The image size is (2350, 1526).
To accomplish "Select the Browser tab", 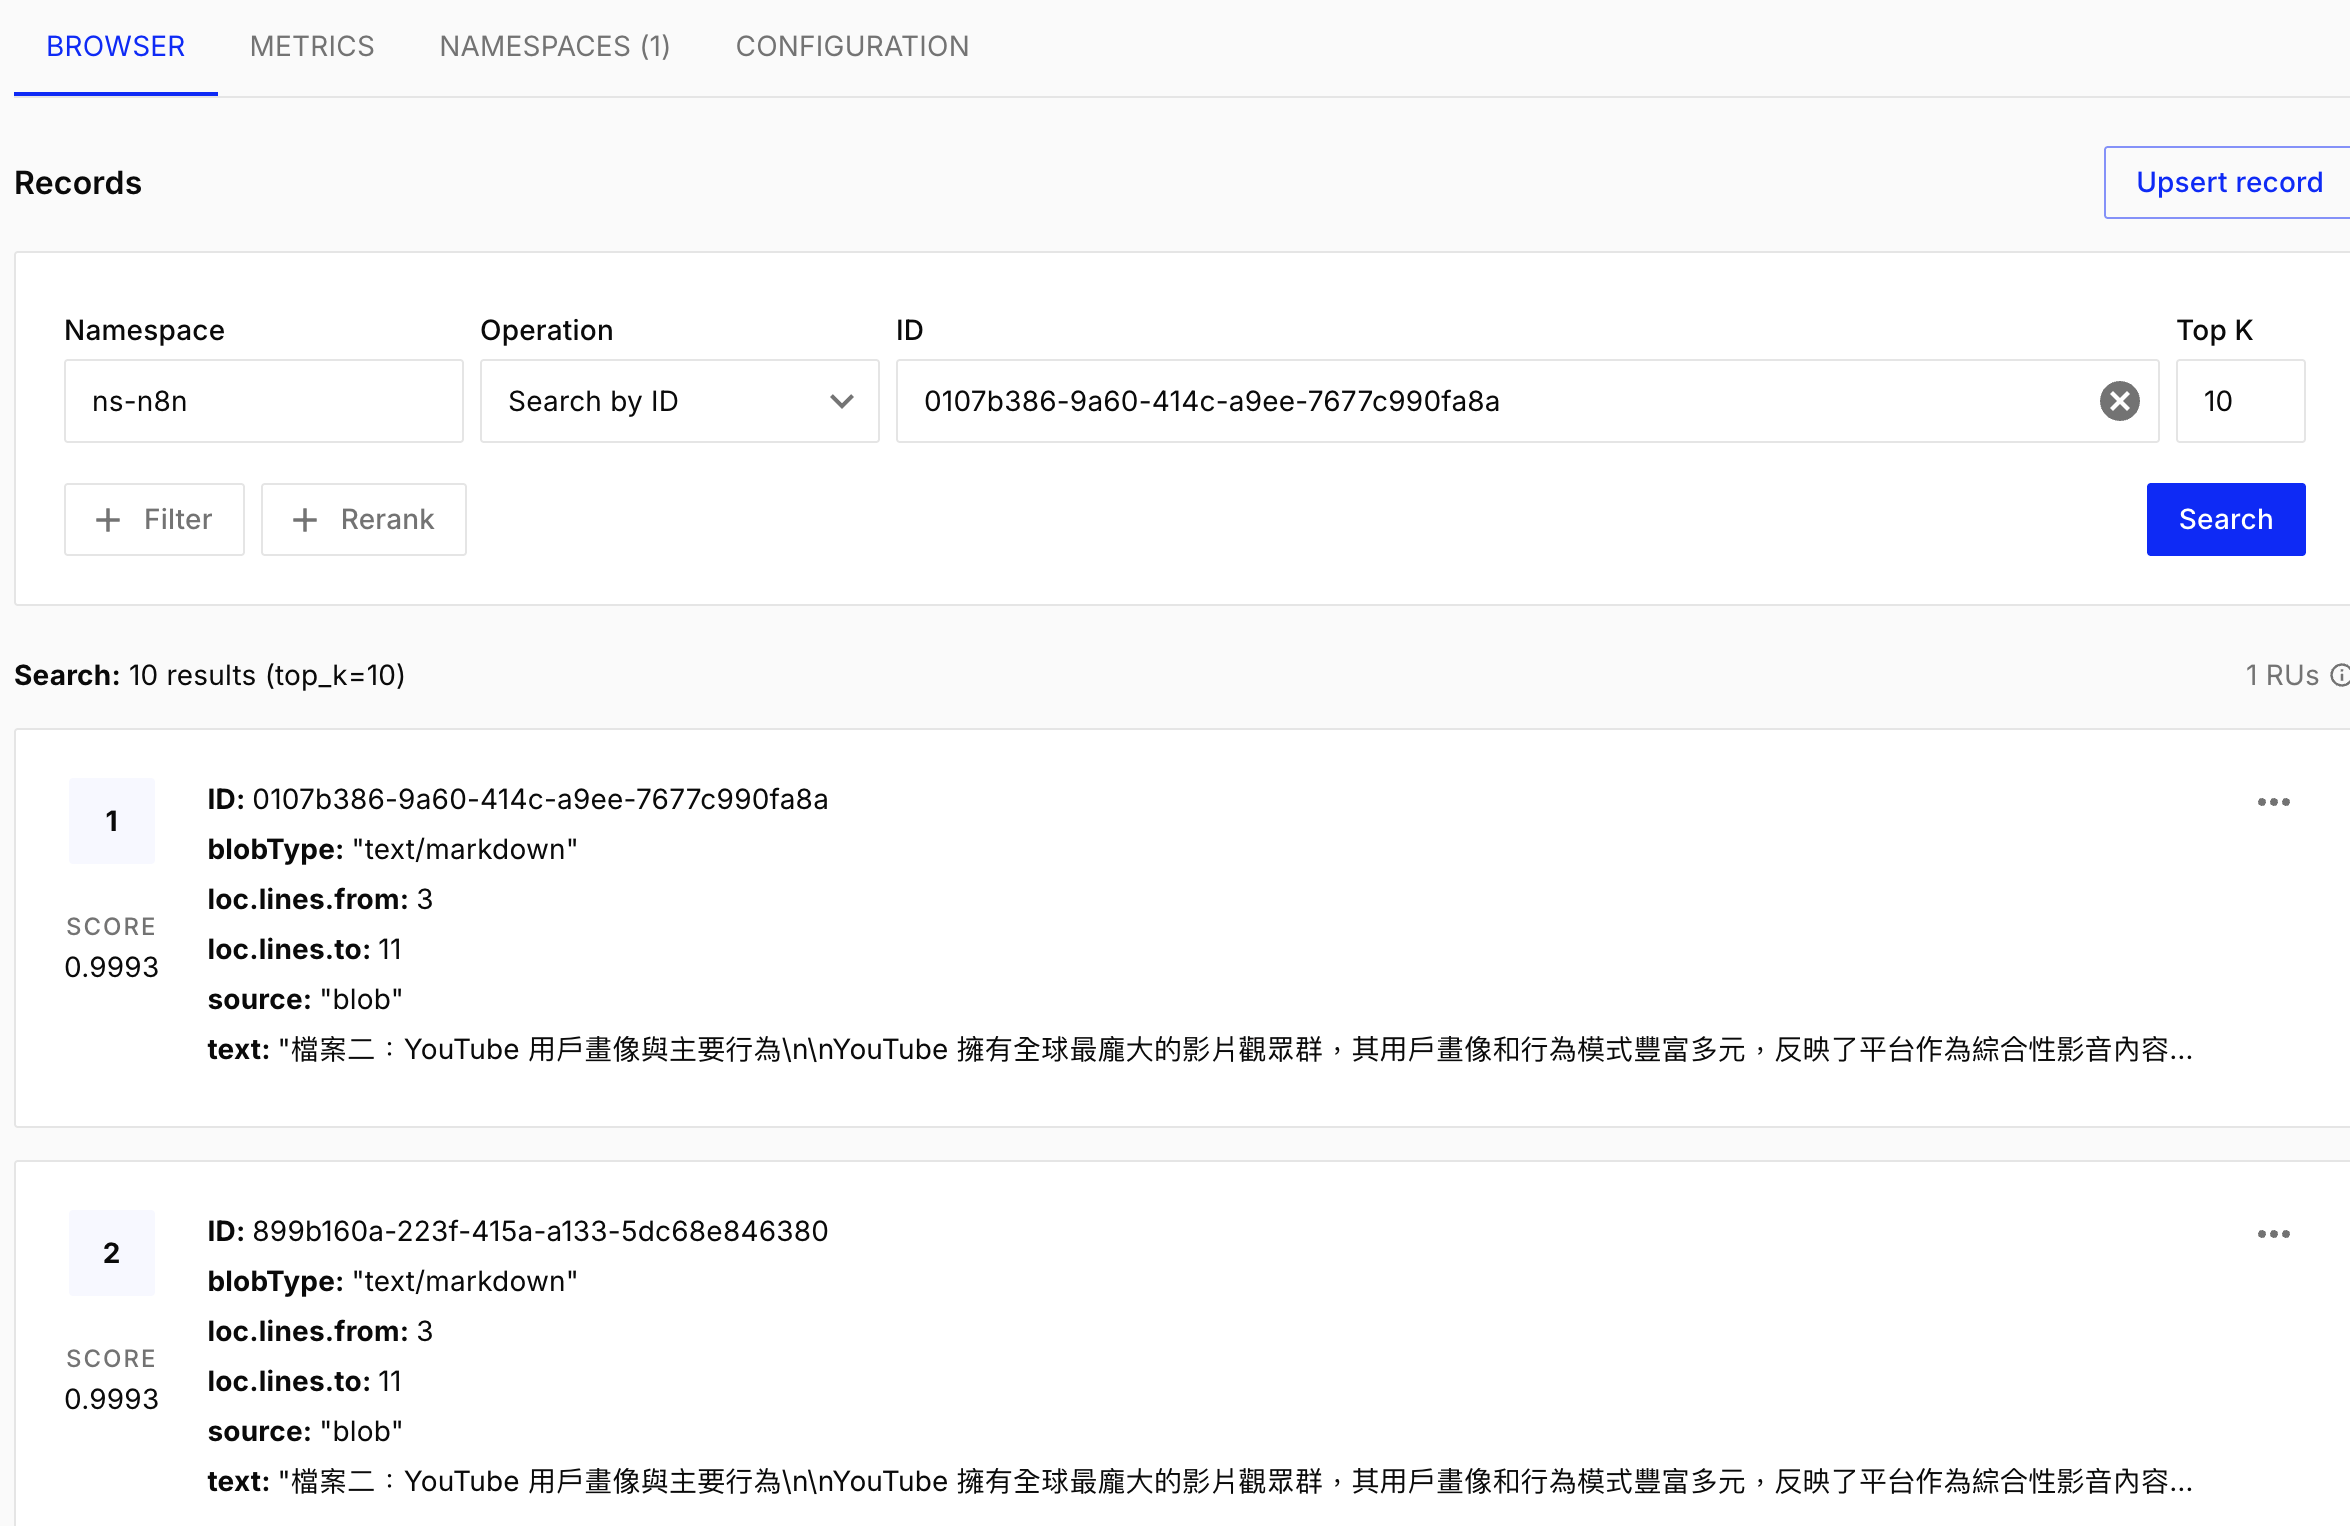I will [x=116, y=46].
